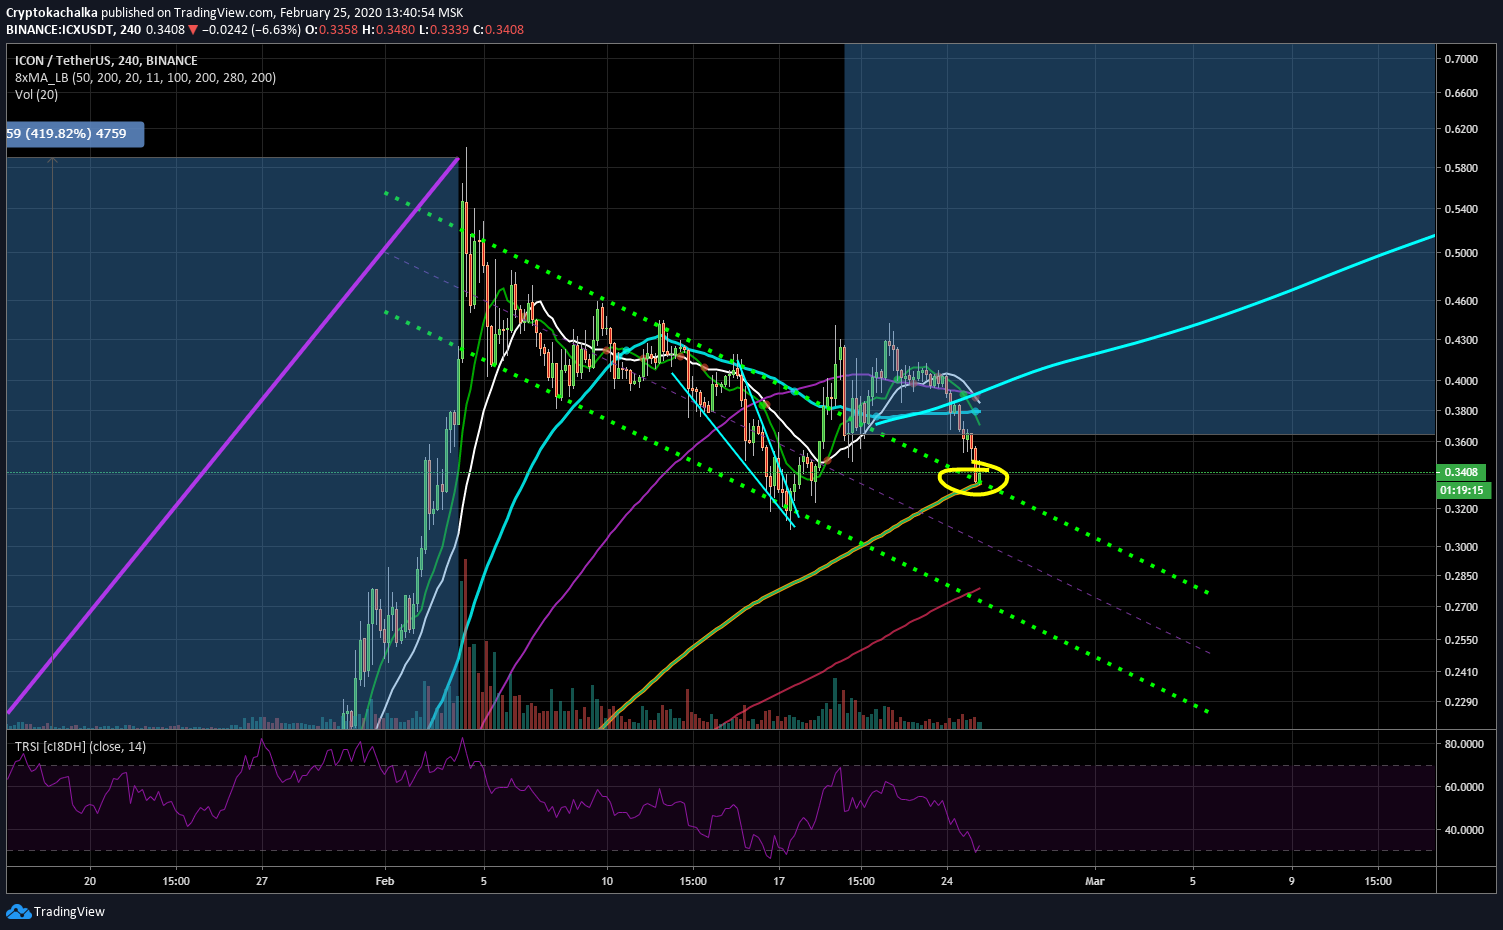Image resolution: width=1503 pixels, height=930 pixels.
Task: Click the TradingView logo at bottom left
Action: coord(56,911)
